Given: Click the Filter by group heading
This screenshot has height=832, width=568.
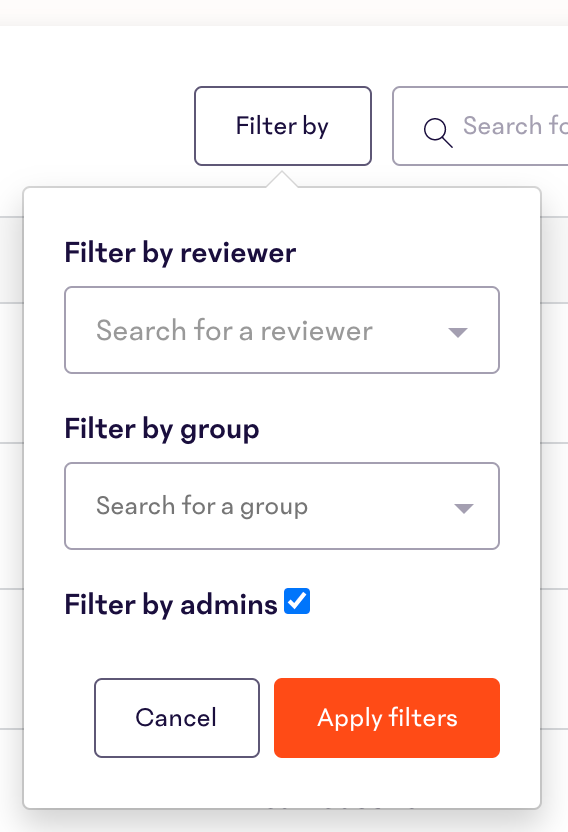Looking at the screenshot, I should coord(162,429).
